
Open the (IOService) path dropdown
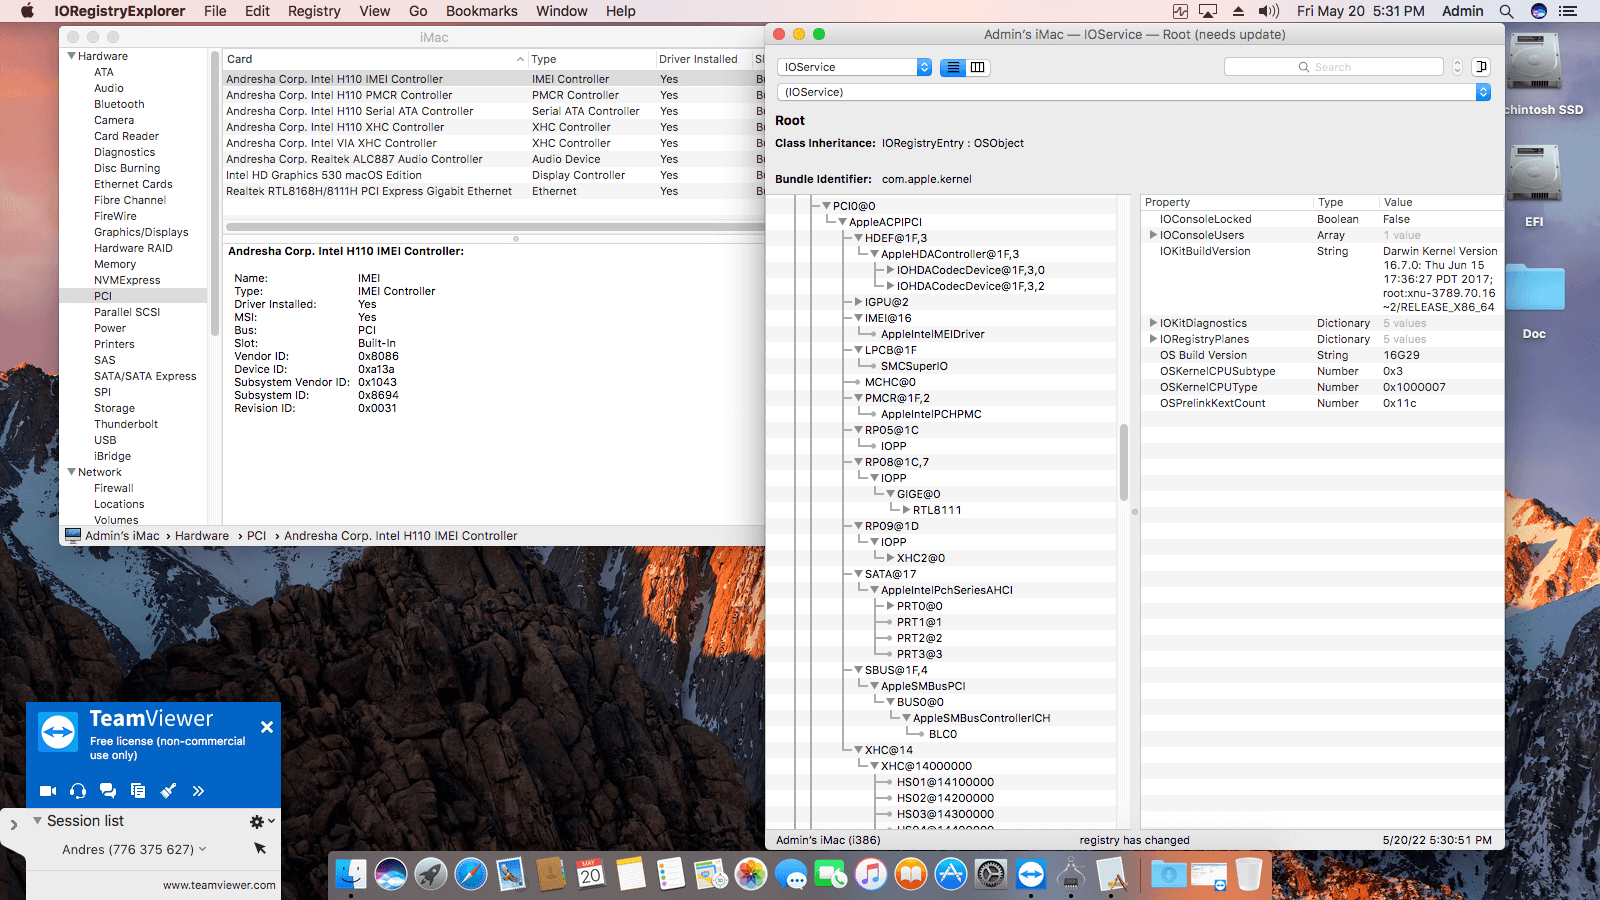1134,92
